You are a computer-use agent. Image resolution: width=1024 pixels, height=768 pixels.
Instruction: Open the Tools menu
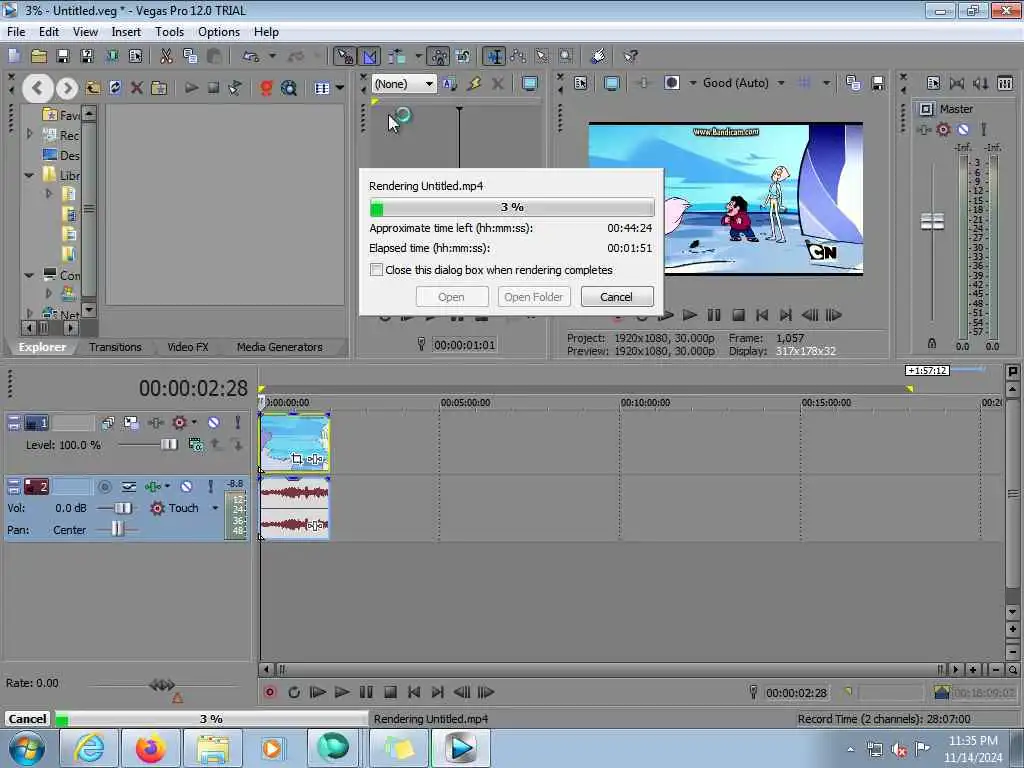pos(169,31)
